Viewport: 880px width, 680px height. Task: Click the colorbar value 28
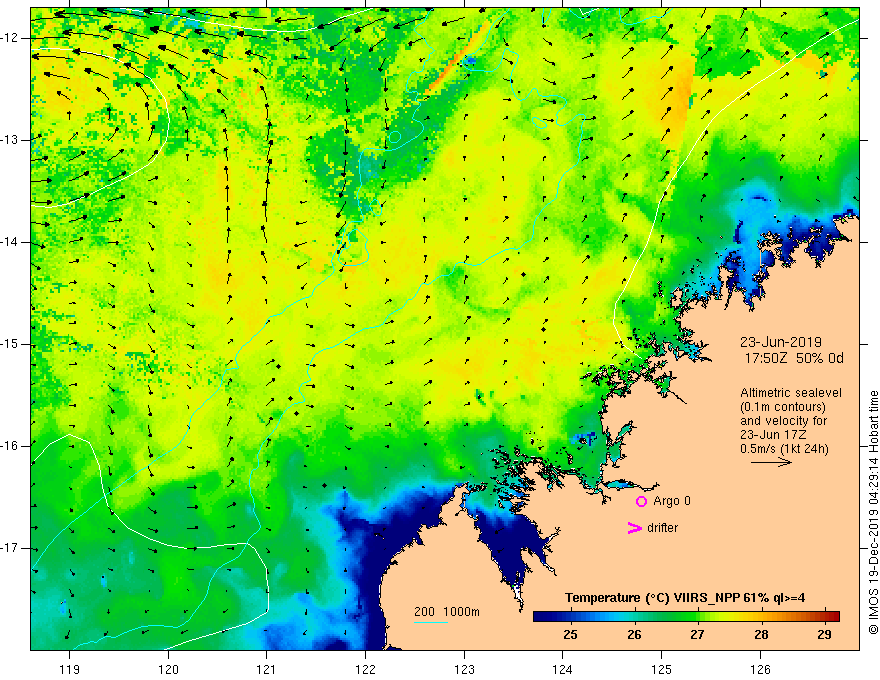pos(761,635)
